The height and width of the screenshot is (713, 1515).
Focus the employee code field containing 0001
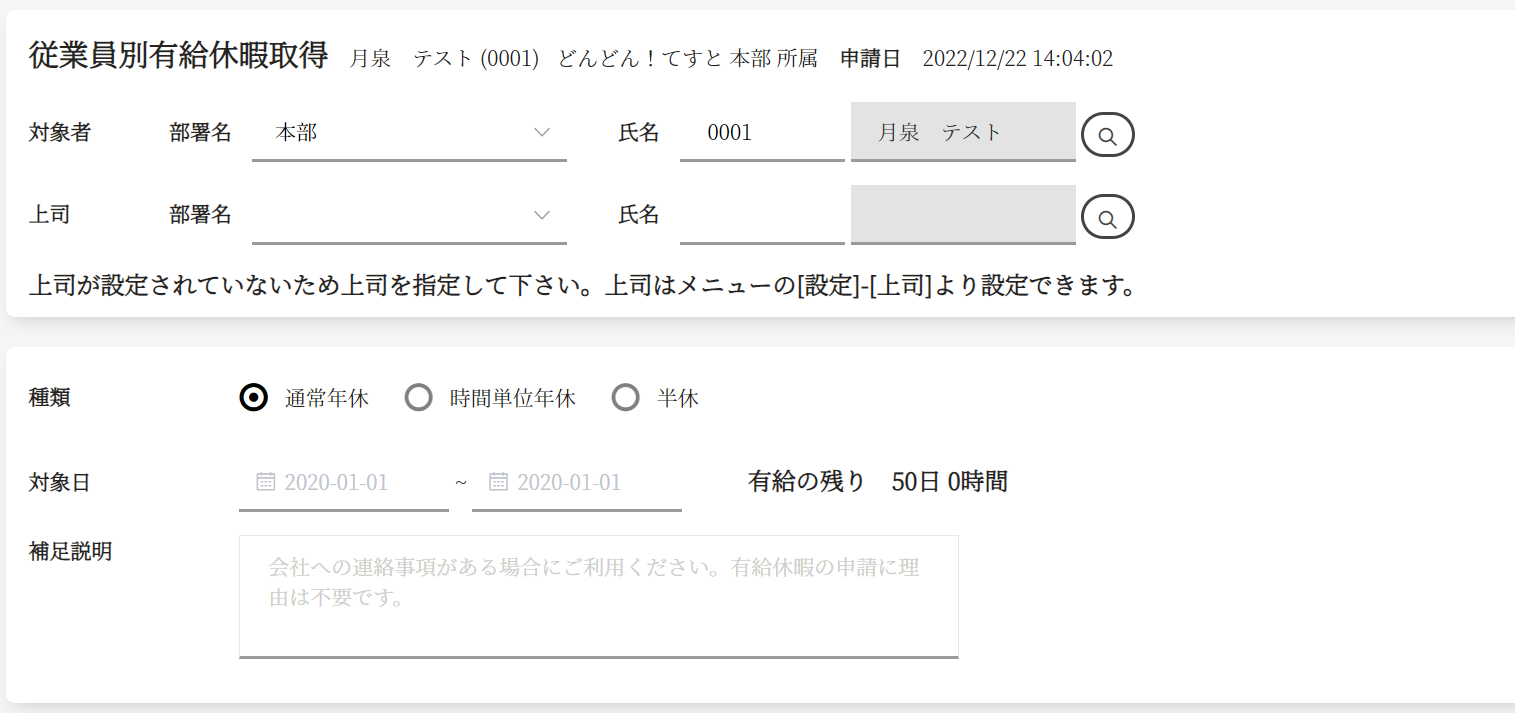[761, 132]
